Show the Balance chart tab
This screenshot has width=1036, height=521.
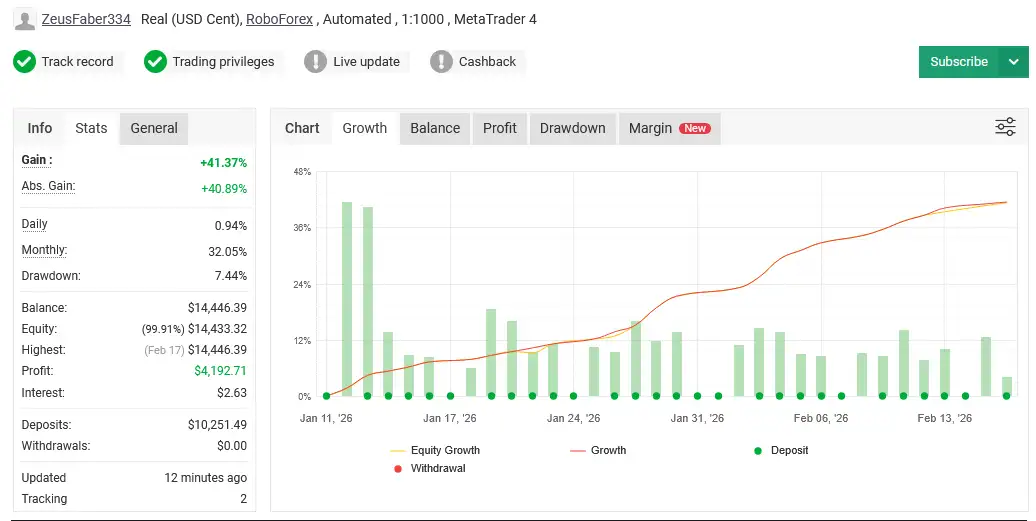[435, 128]
